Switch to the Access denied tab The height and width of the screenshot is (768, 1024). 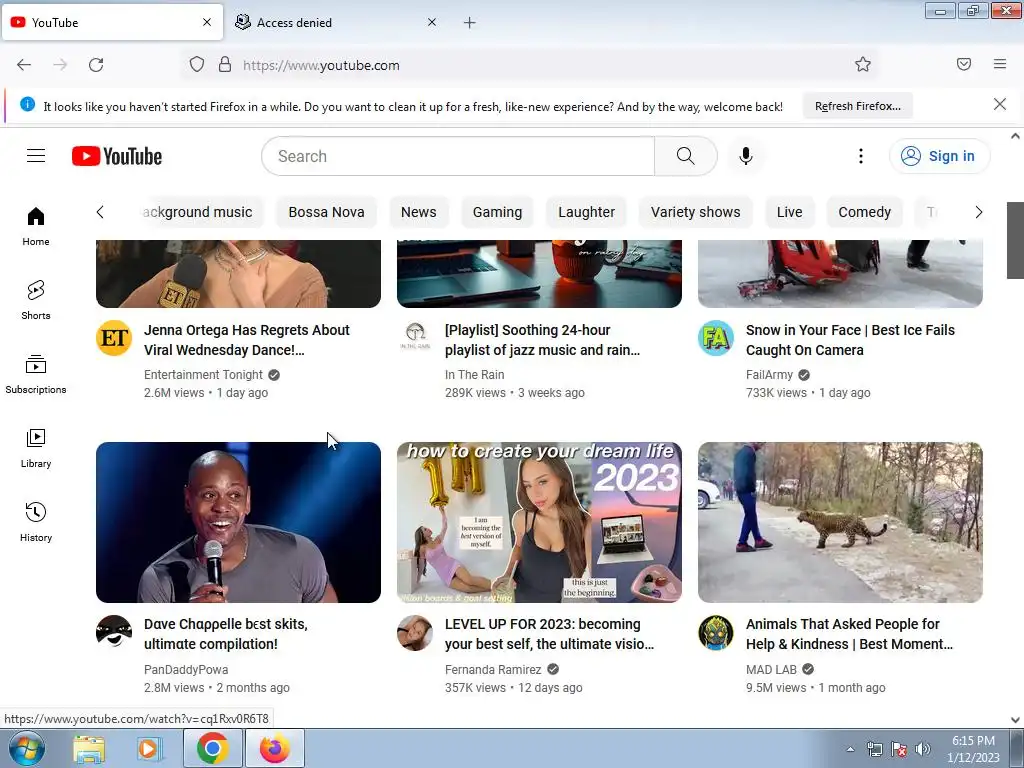(x=335, y=23)
